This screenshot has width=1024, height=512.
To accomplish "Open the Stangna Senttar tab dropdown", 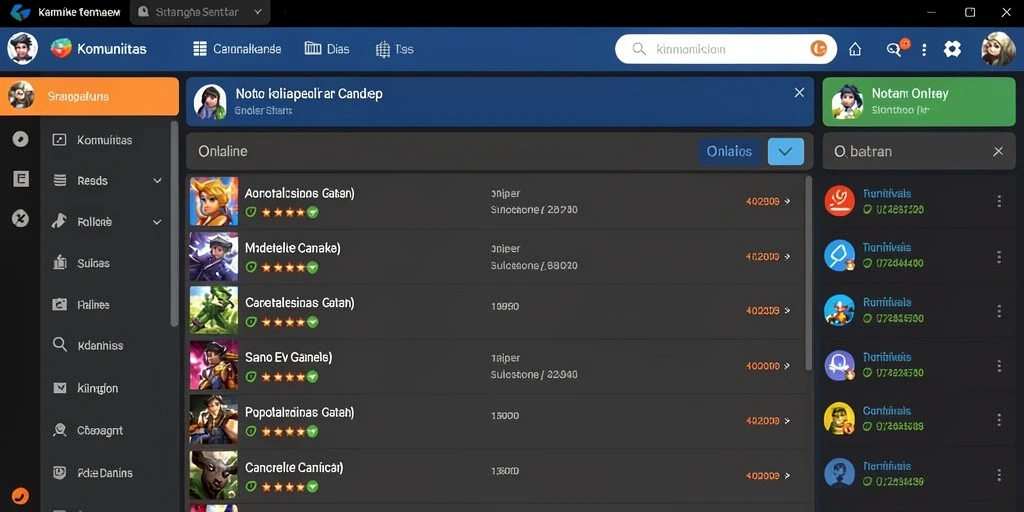I will pyautogui.click(x=257, y=12).
